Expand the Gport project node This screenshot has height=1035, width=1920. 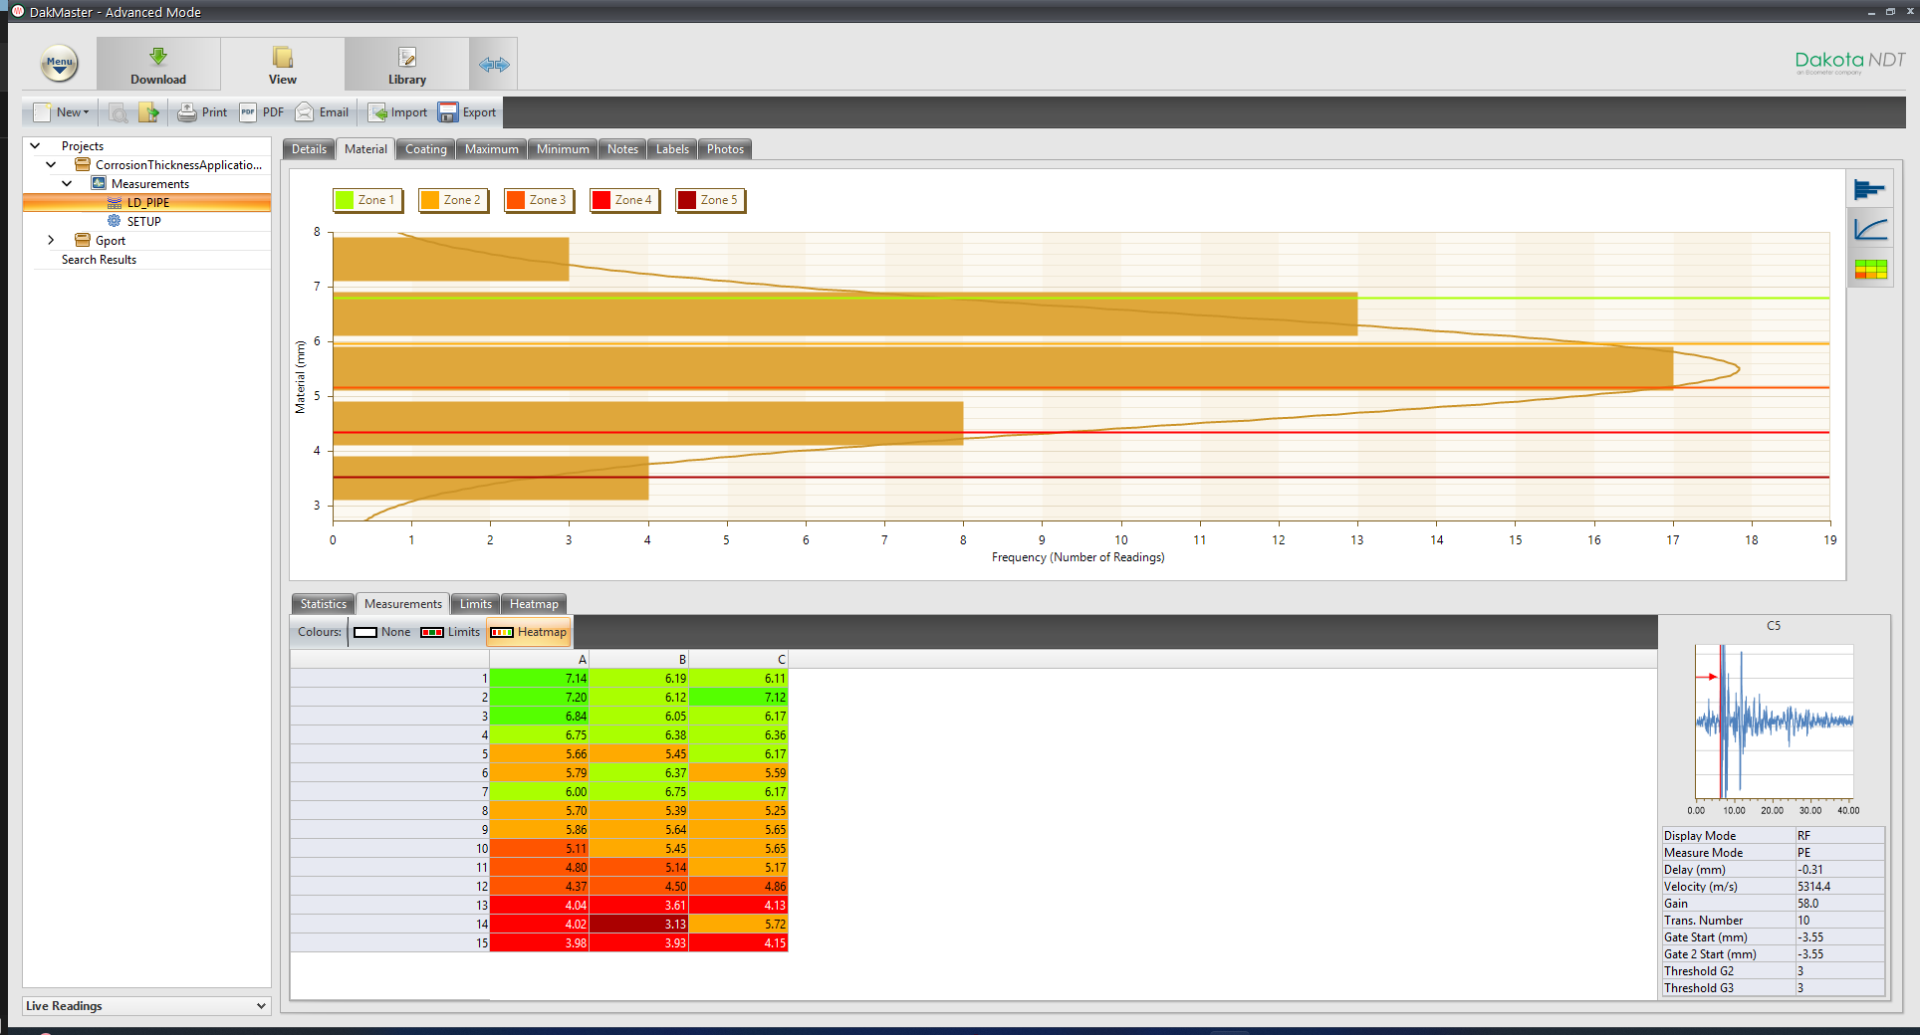point(51,240)
